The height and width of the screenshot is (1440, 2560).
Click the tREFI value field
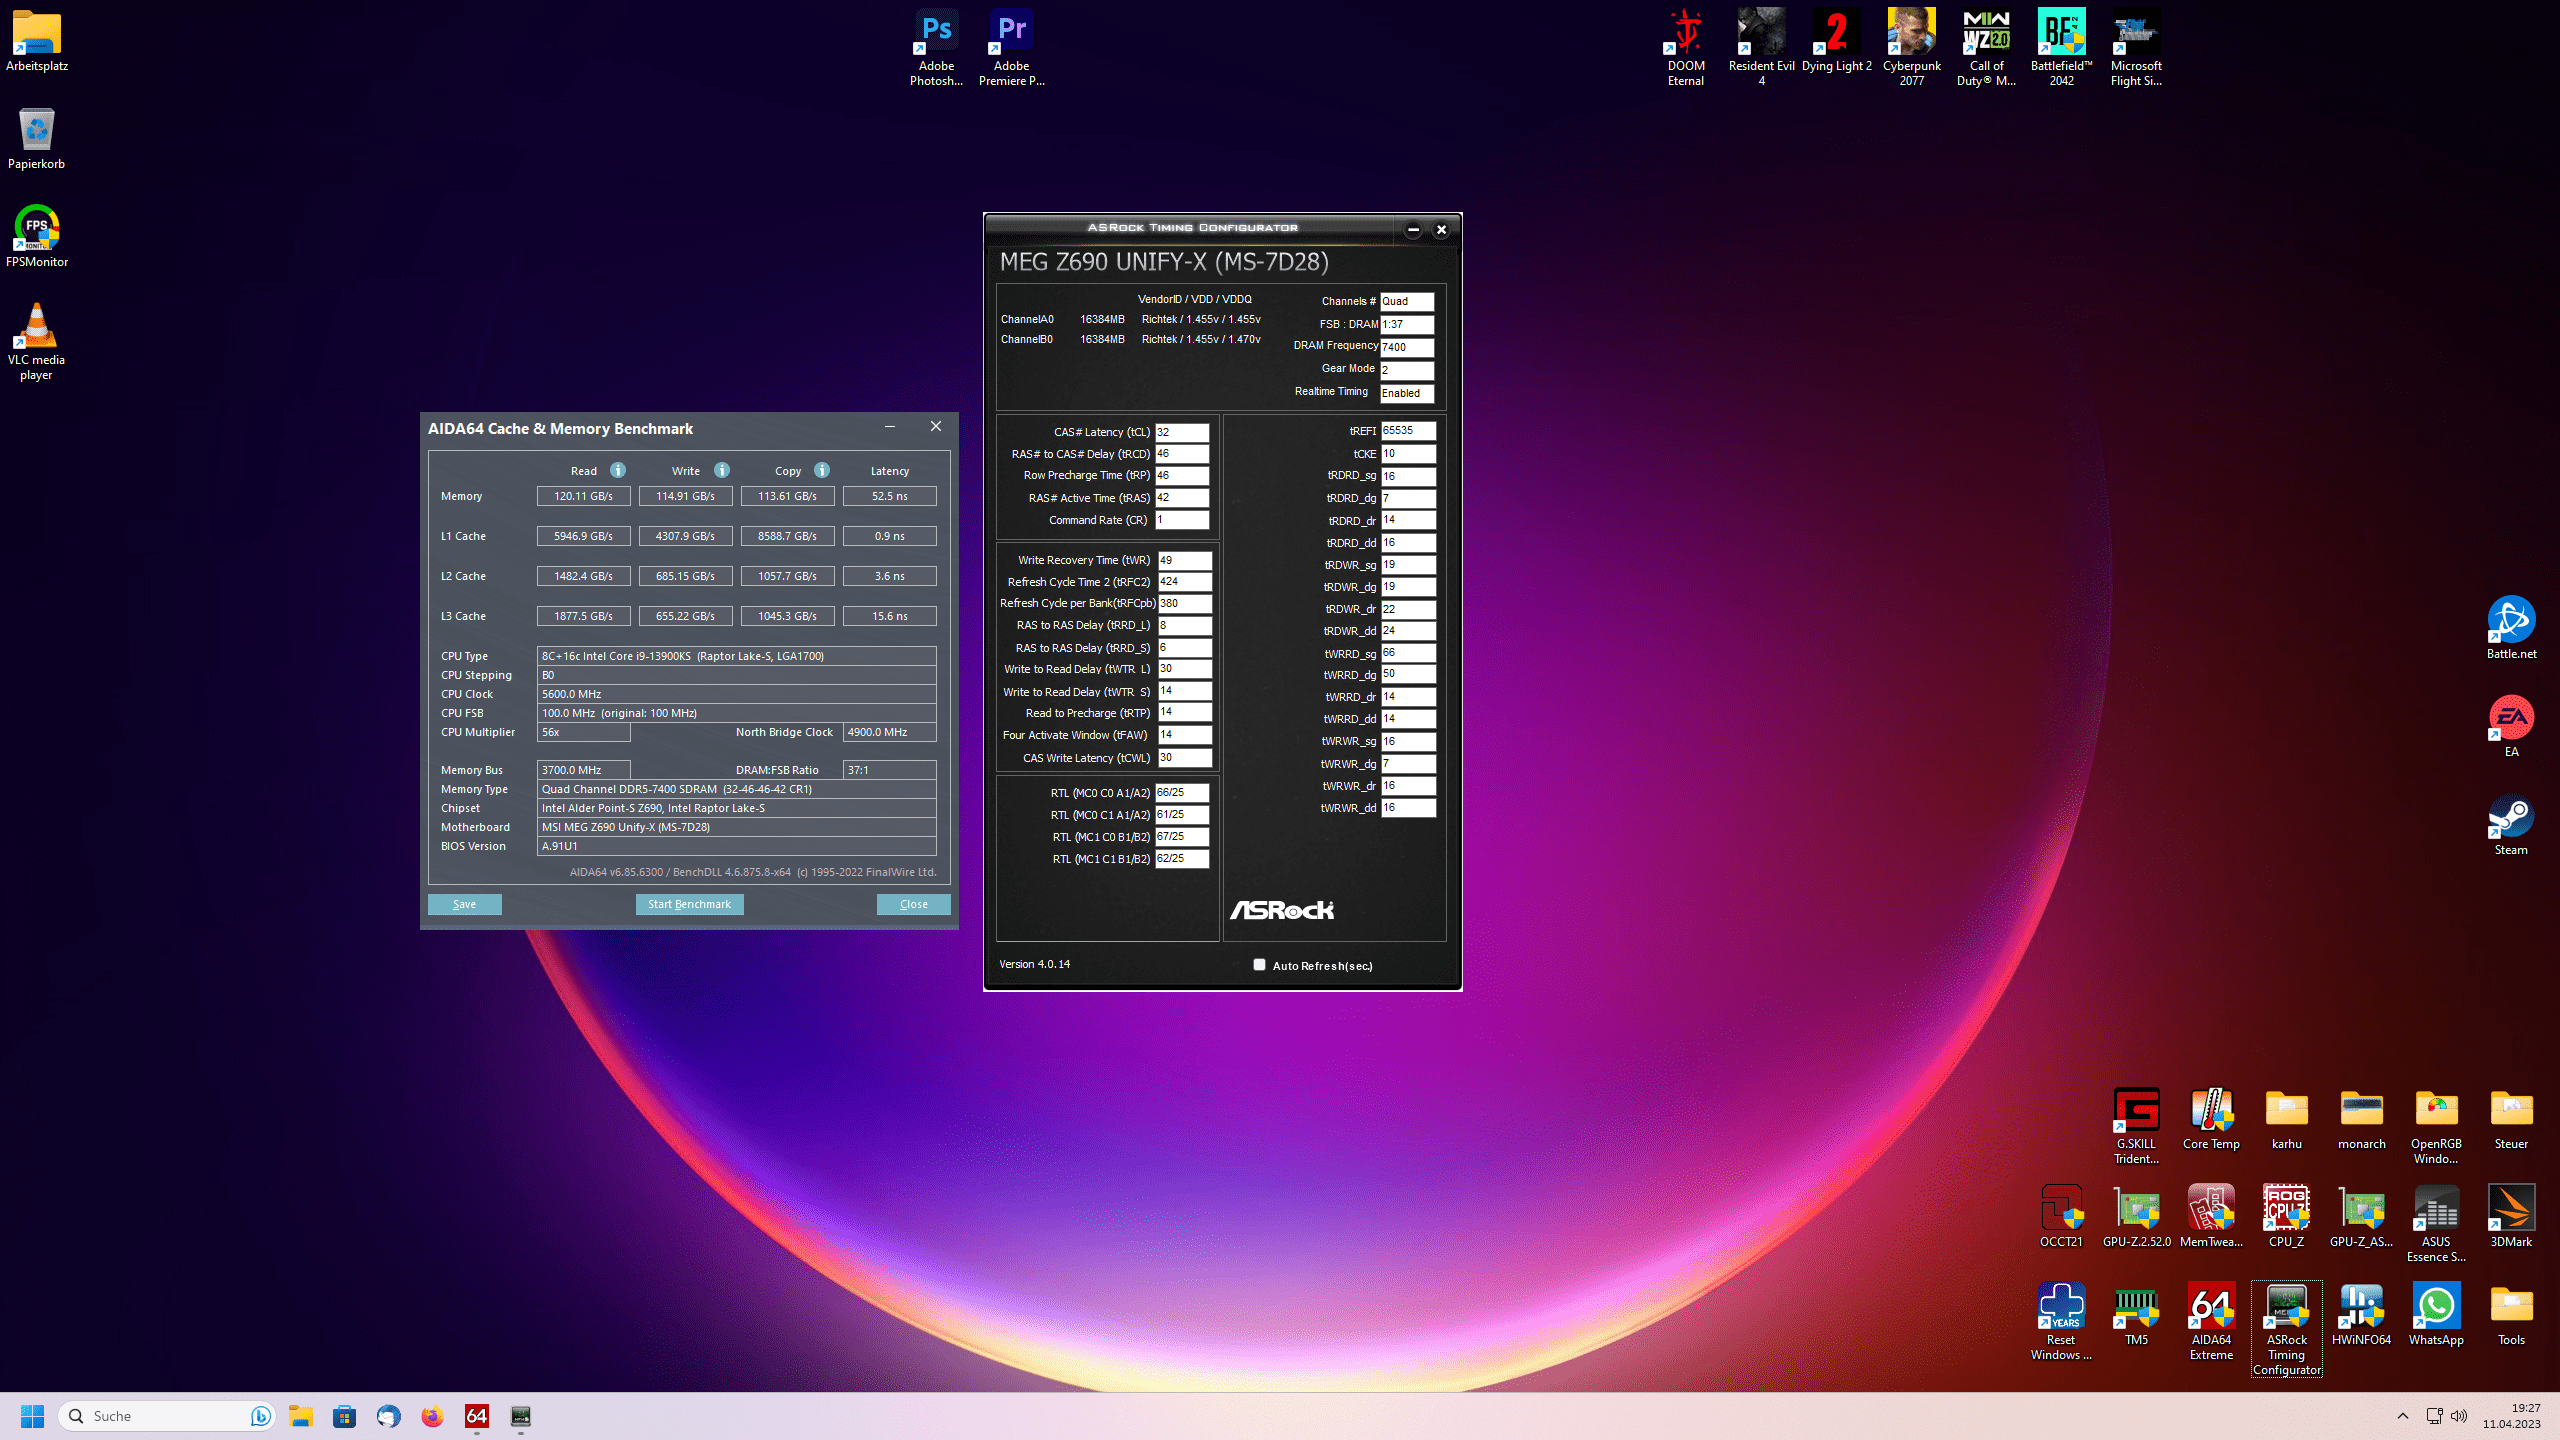[x=1408, y=431]
